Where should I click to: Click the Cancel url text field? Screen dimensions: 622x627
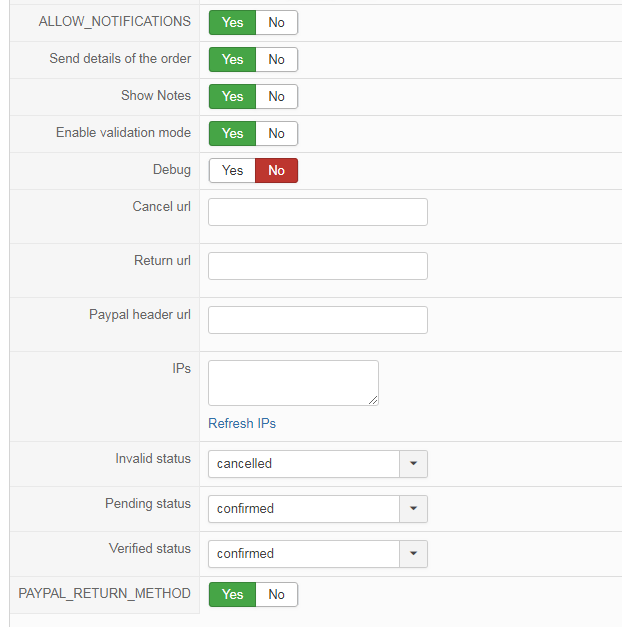[x=317, y=212]
